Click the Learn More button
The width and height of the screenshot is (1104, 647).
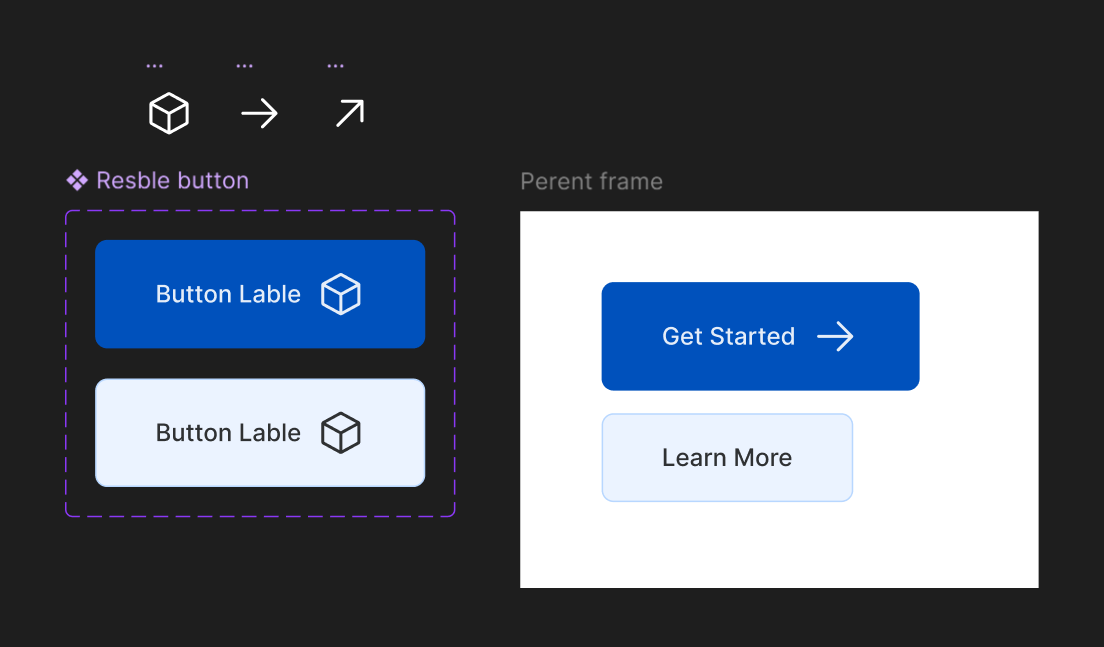pyautogui.click(x=727, y=458)
